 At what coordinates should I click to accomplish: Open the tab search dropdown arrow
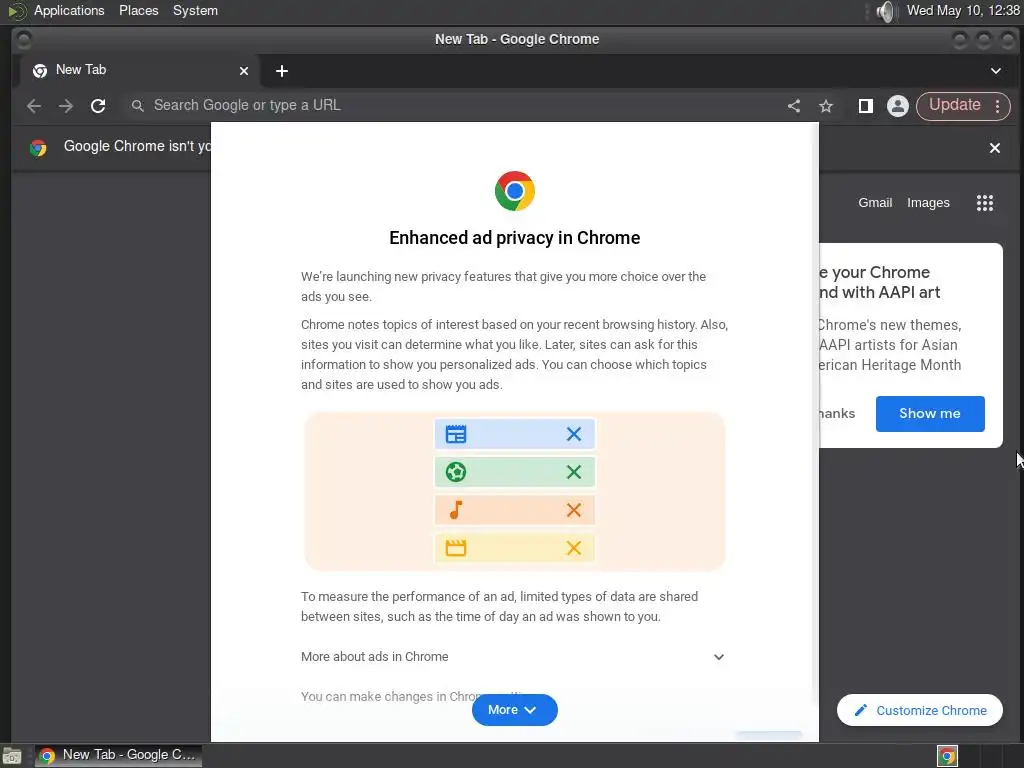[x=996, y=71]
